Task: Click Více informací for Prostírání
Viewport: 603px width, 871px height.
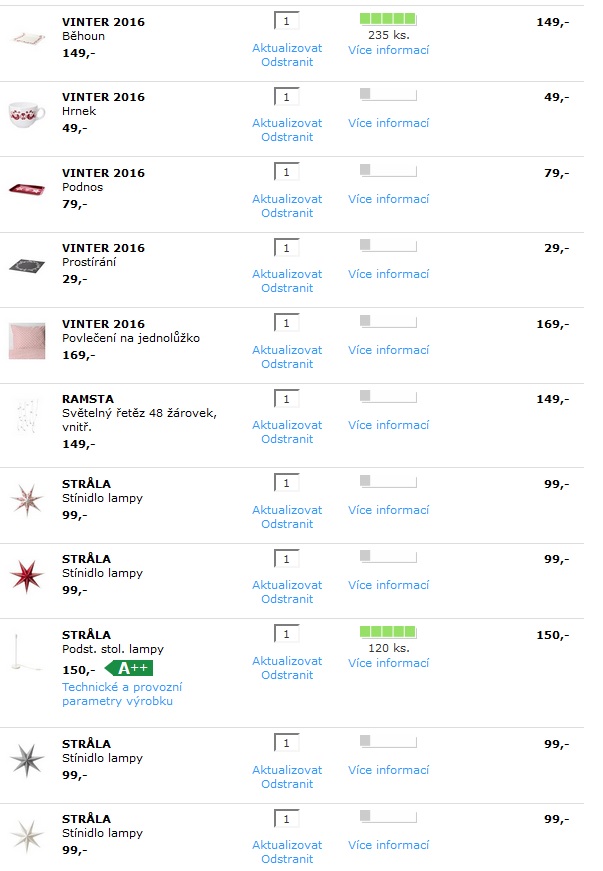Action: tap(389, 274)
